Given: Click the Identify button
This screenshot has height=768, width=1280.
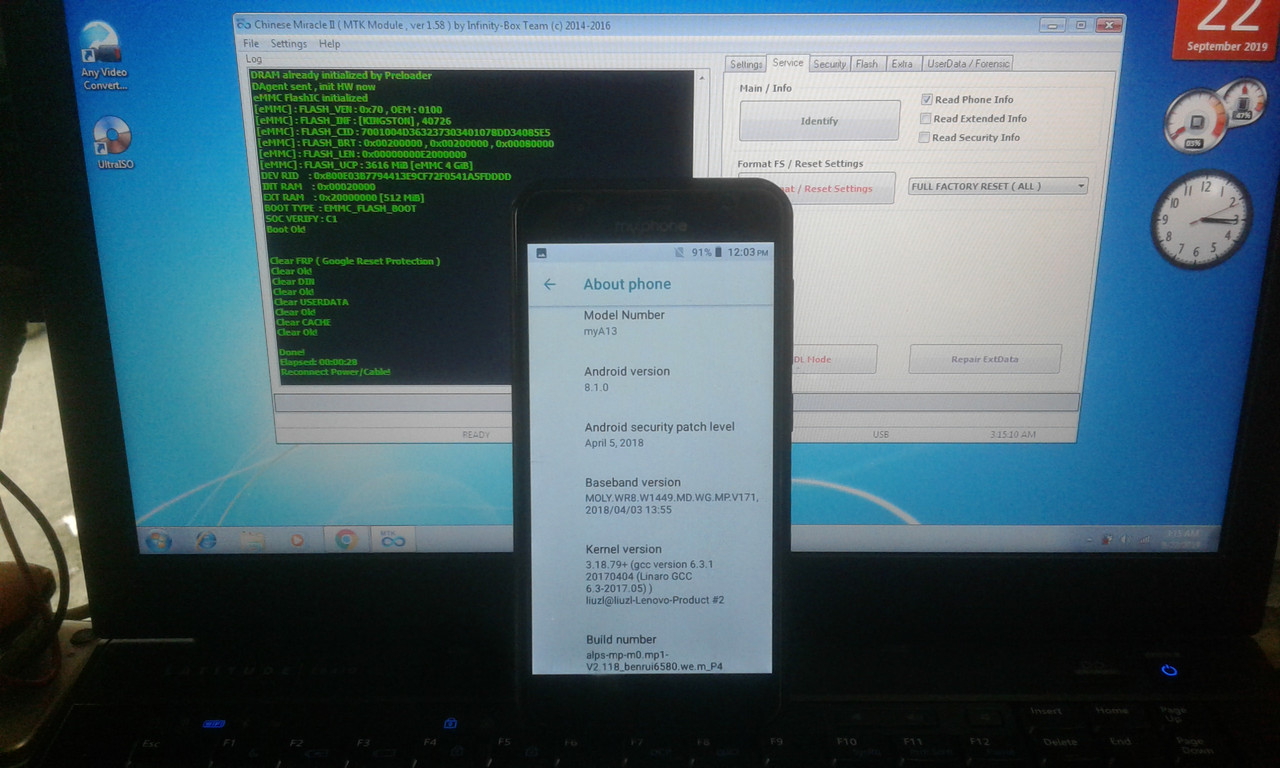Looking at the screenshot, I should (819, 121).
